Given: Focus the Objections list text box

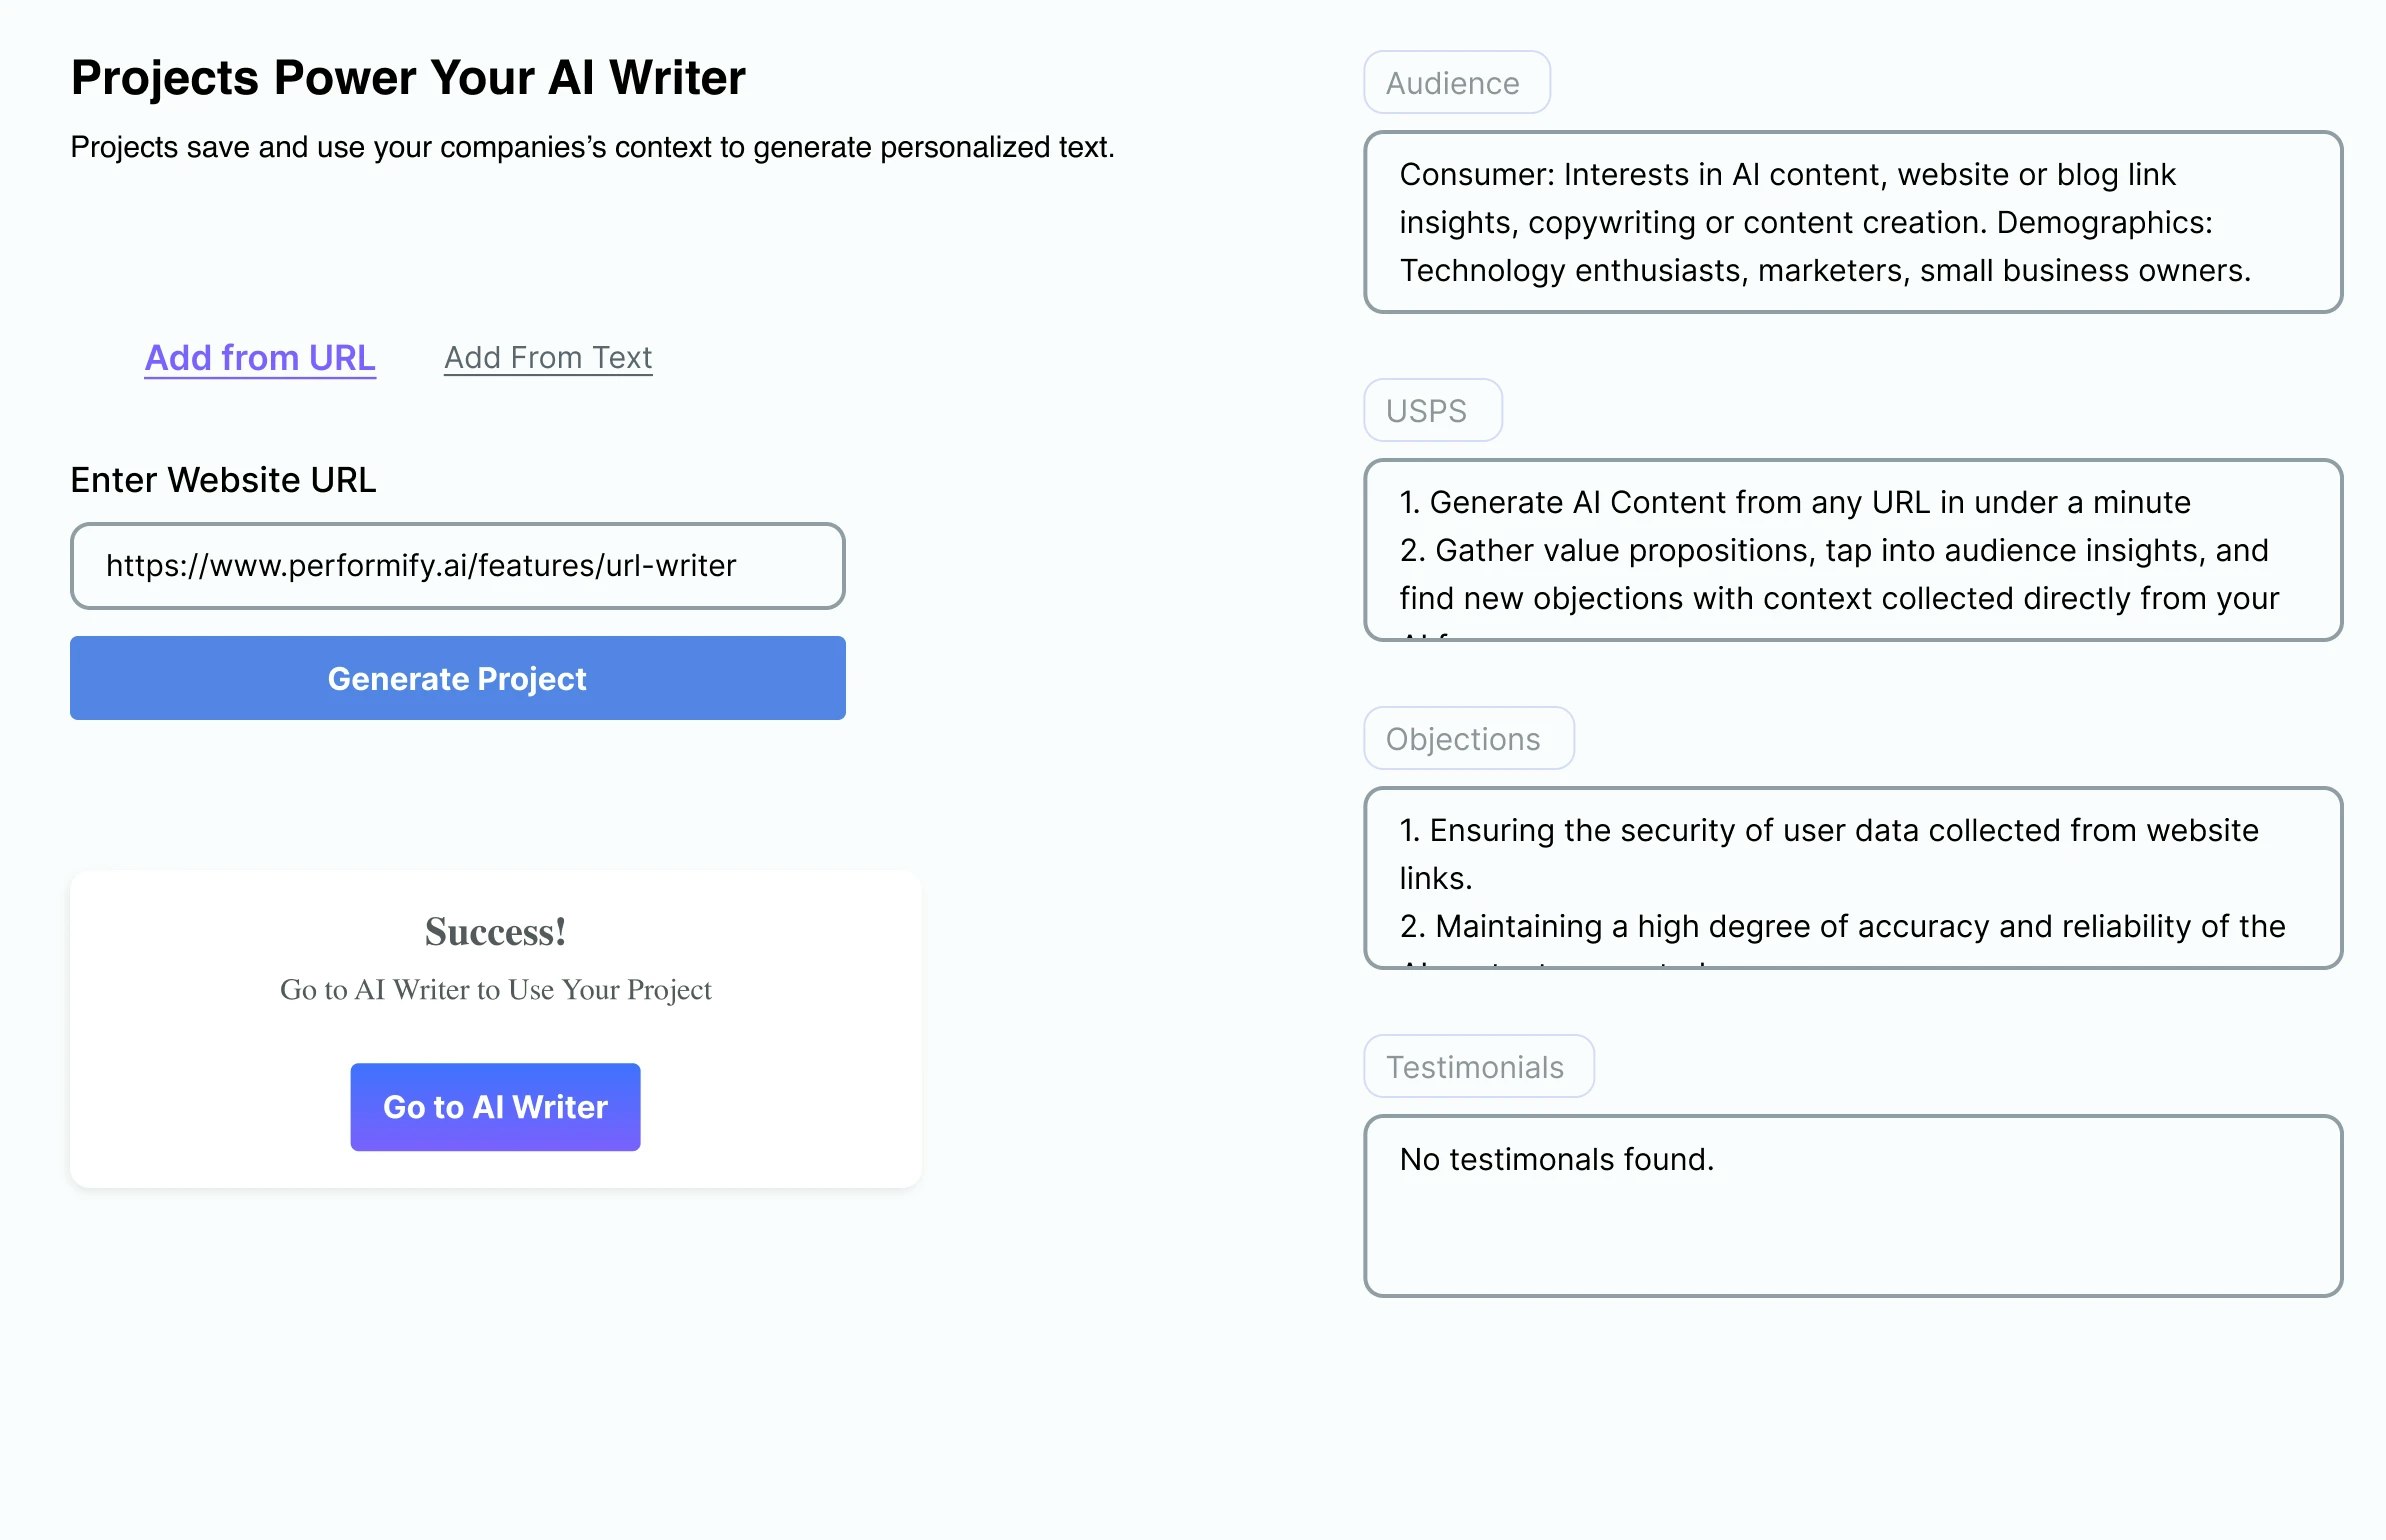Looking at the screenshot, I should click(x=1852, y=878).
